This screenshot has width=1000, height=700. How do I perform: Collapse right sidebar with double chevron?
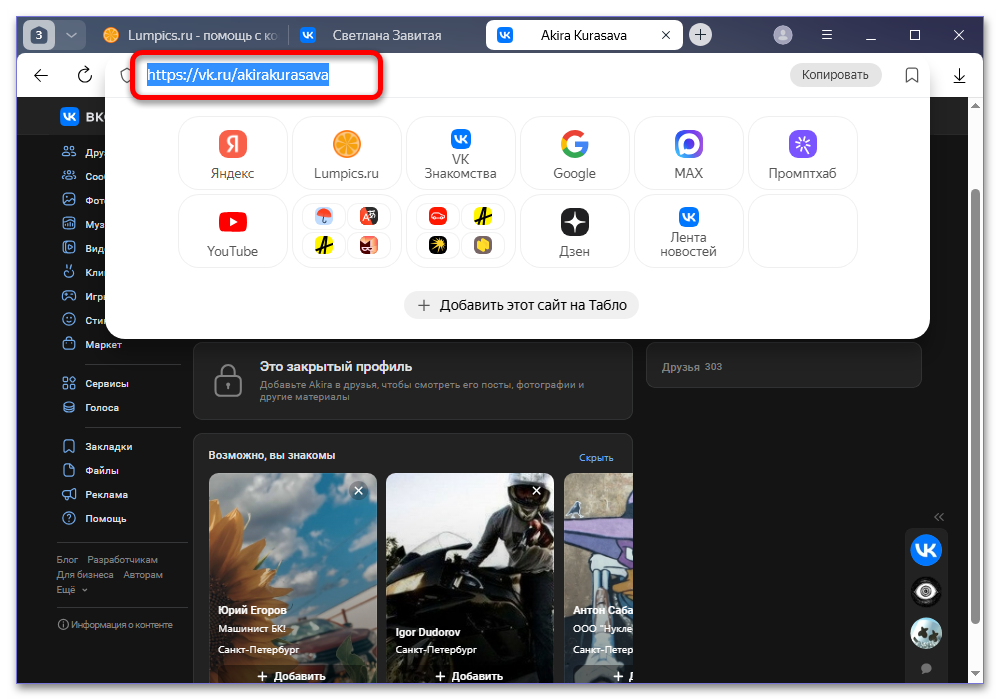[x=939, y=517]
